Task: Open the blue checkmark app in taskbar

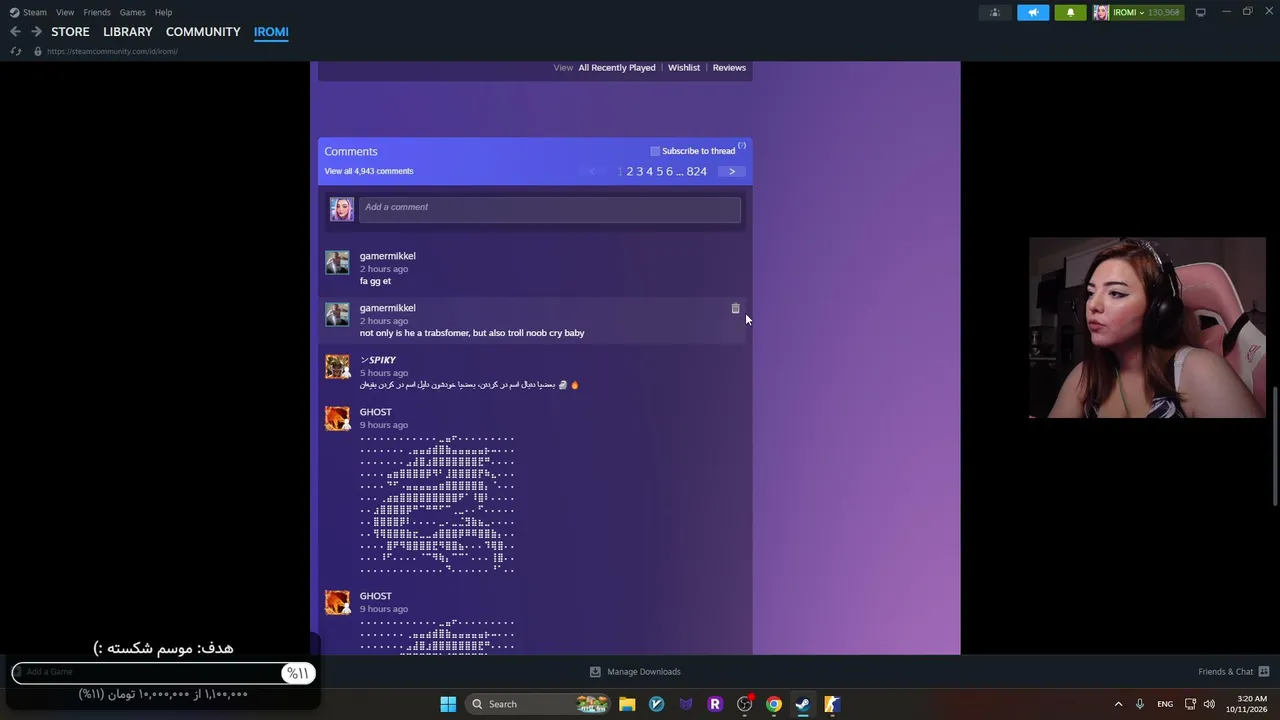Action: point(656,704)
